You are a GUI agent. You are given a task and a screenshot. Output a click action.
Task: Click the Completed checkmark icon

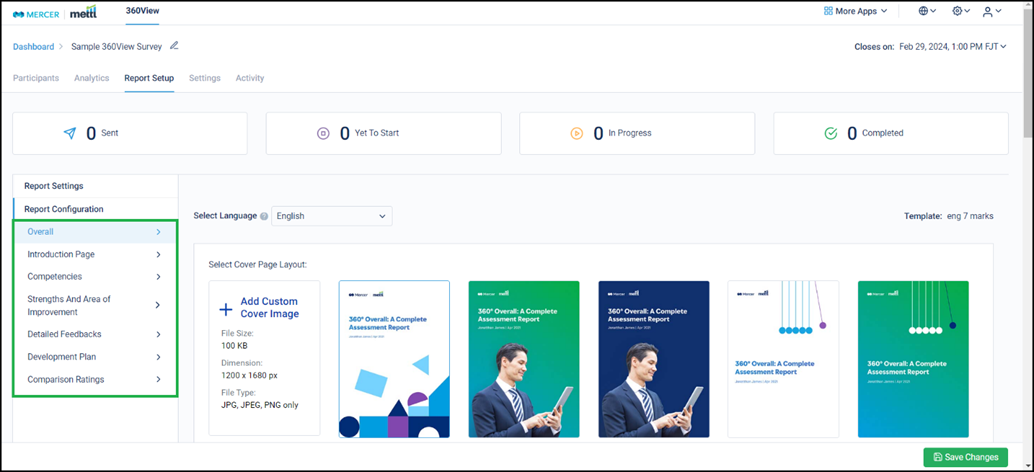coord(831,133)
